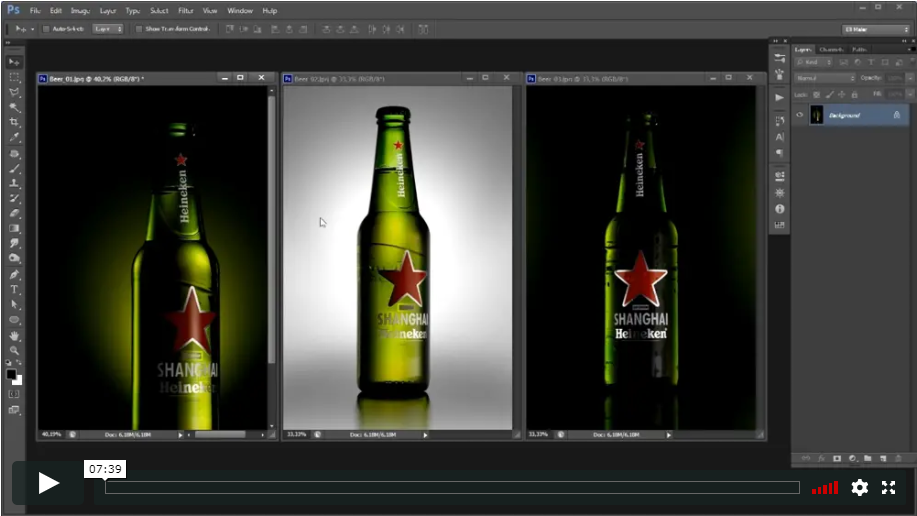The height and width of the screenshot is (516, 917).
Task: Open the Info panel icon
Action: point(780,209)
